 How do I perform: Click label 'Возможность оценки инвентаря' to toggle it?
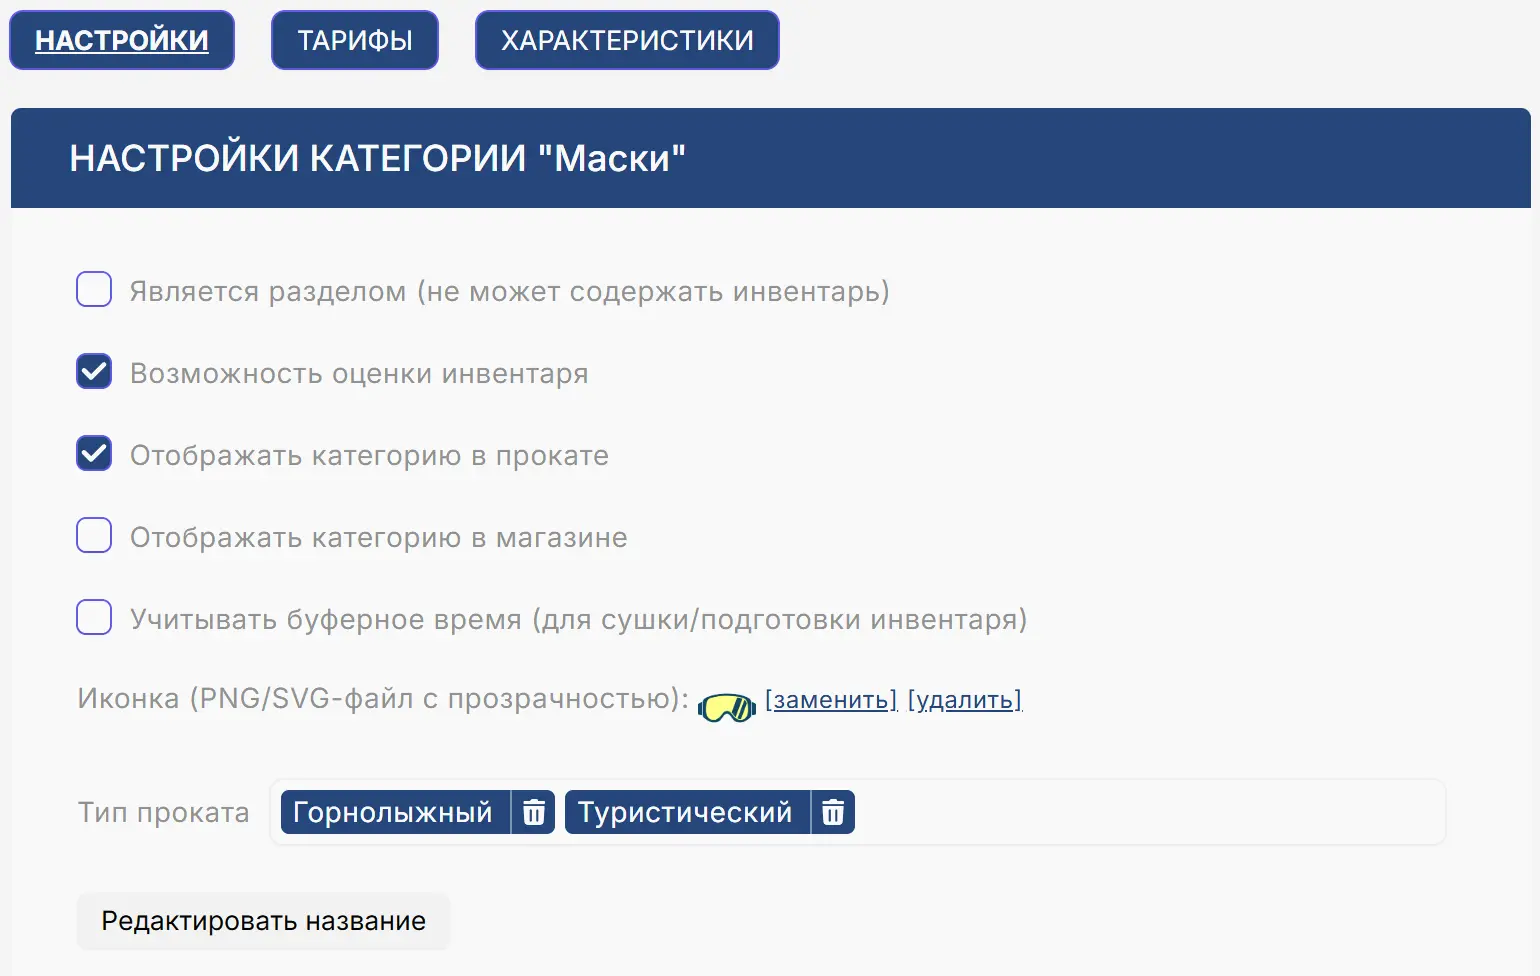point(358,373)
